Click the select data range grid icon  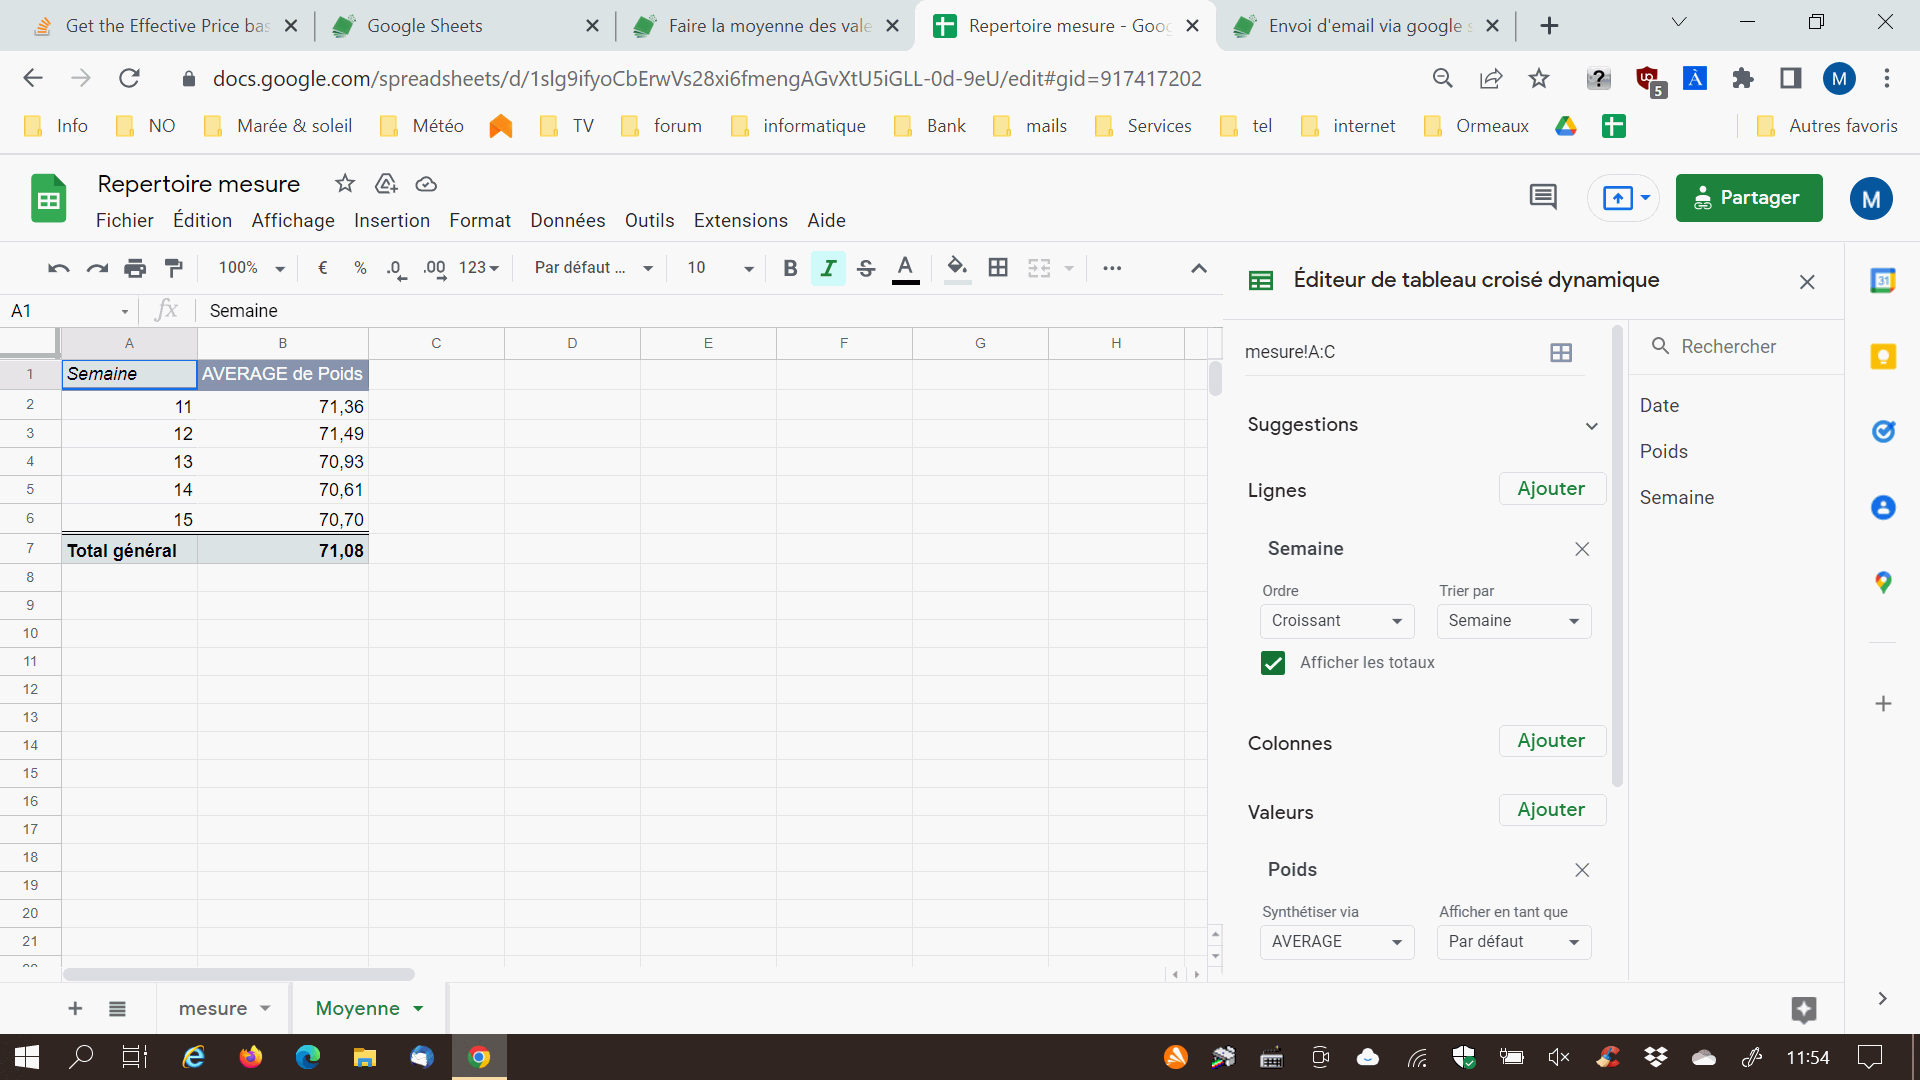[1560, 352]
